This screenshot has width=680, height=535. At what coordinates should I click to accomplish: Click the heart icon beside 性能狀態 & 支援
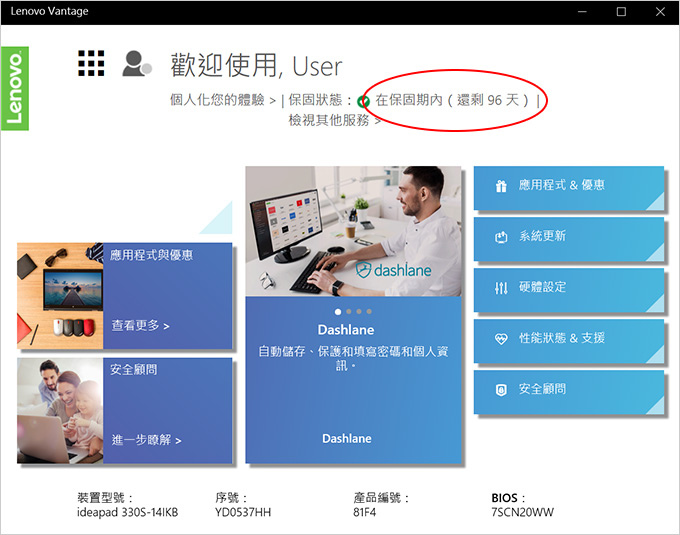[x=501, y=339]
